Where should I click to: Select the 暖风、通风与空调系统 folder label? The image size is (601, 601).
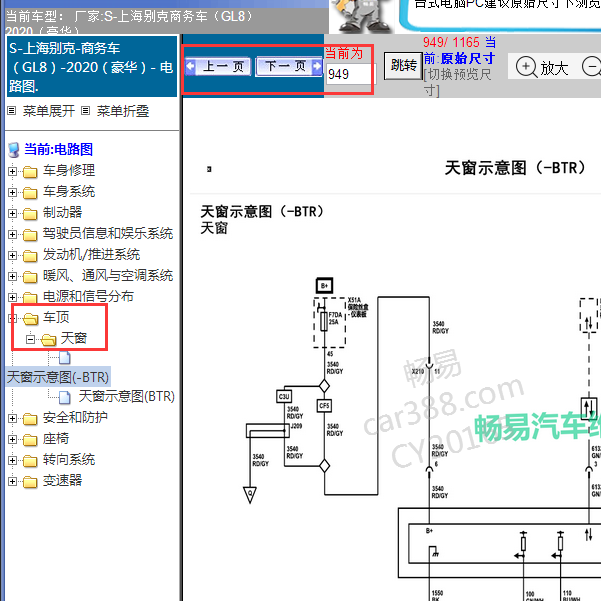click(x=108, y=275)
